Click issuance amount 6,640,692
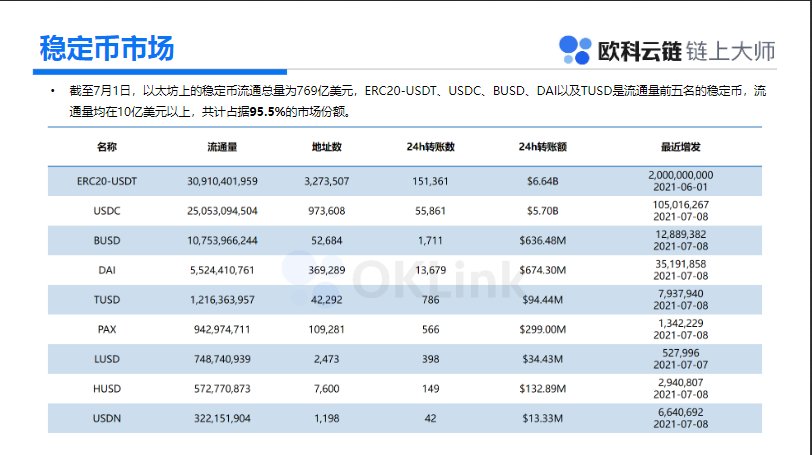The image size is (812, 455). pyautogui.click(x=680, y=413)
